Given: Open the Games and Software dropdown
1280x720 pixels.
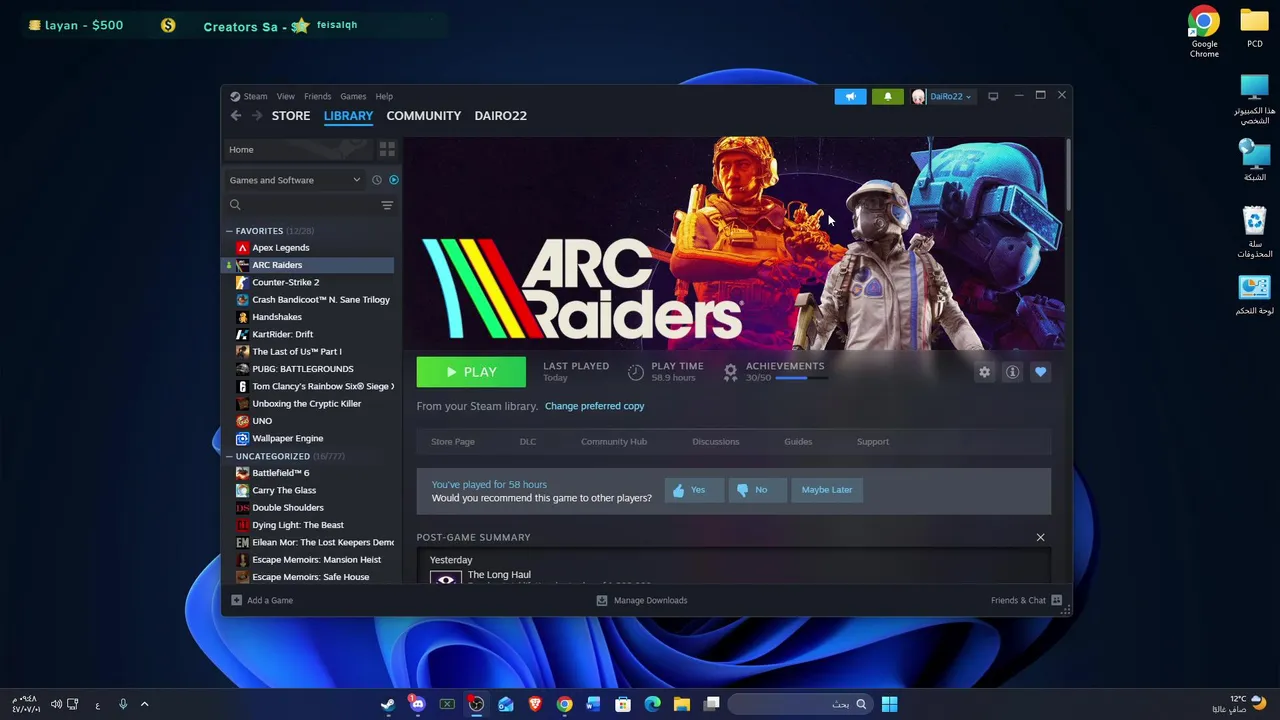Looking at the screenshot, I should pos(295,180).
